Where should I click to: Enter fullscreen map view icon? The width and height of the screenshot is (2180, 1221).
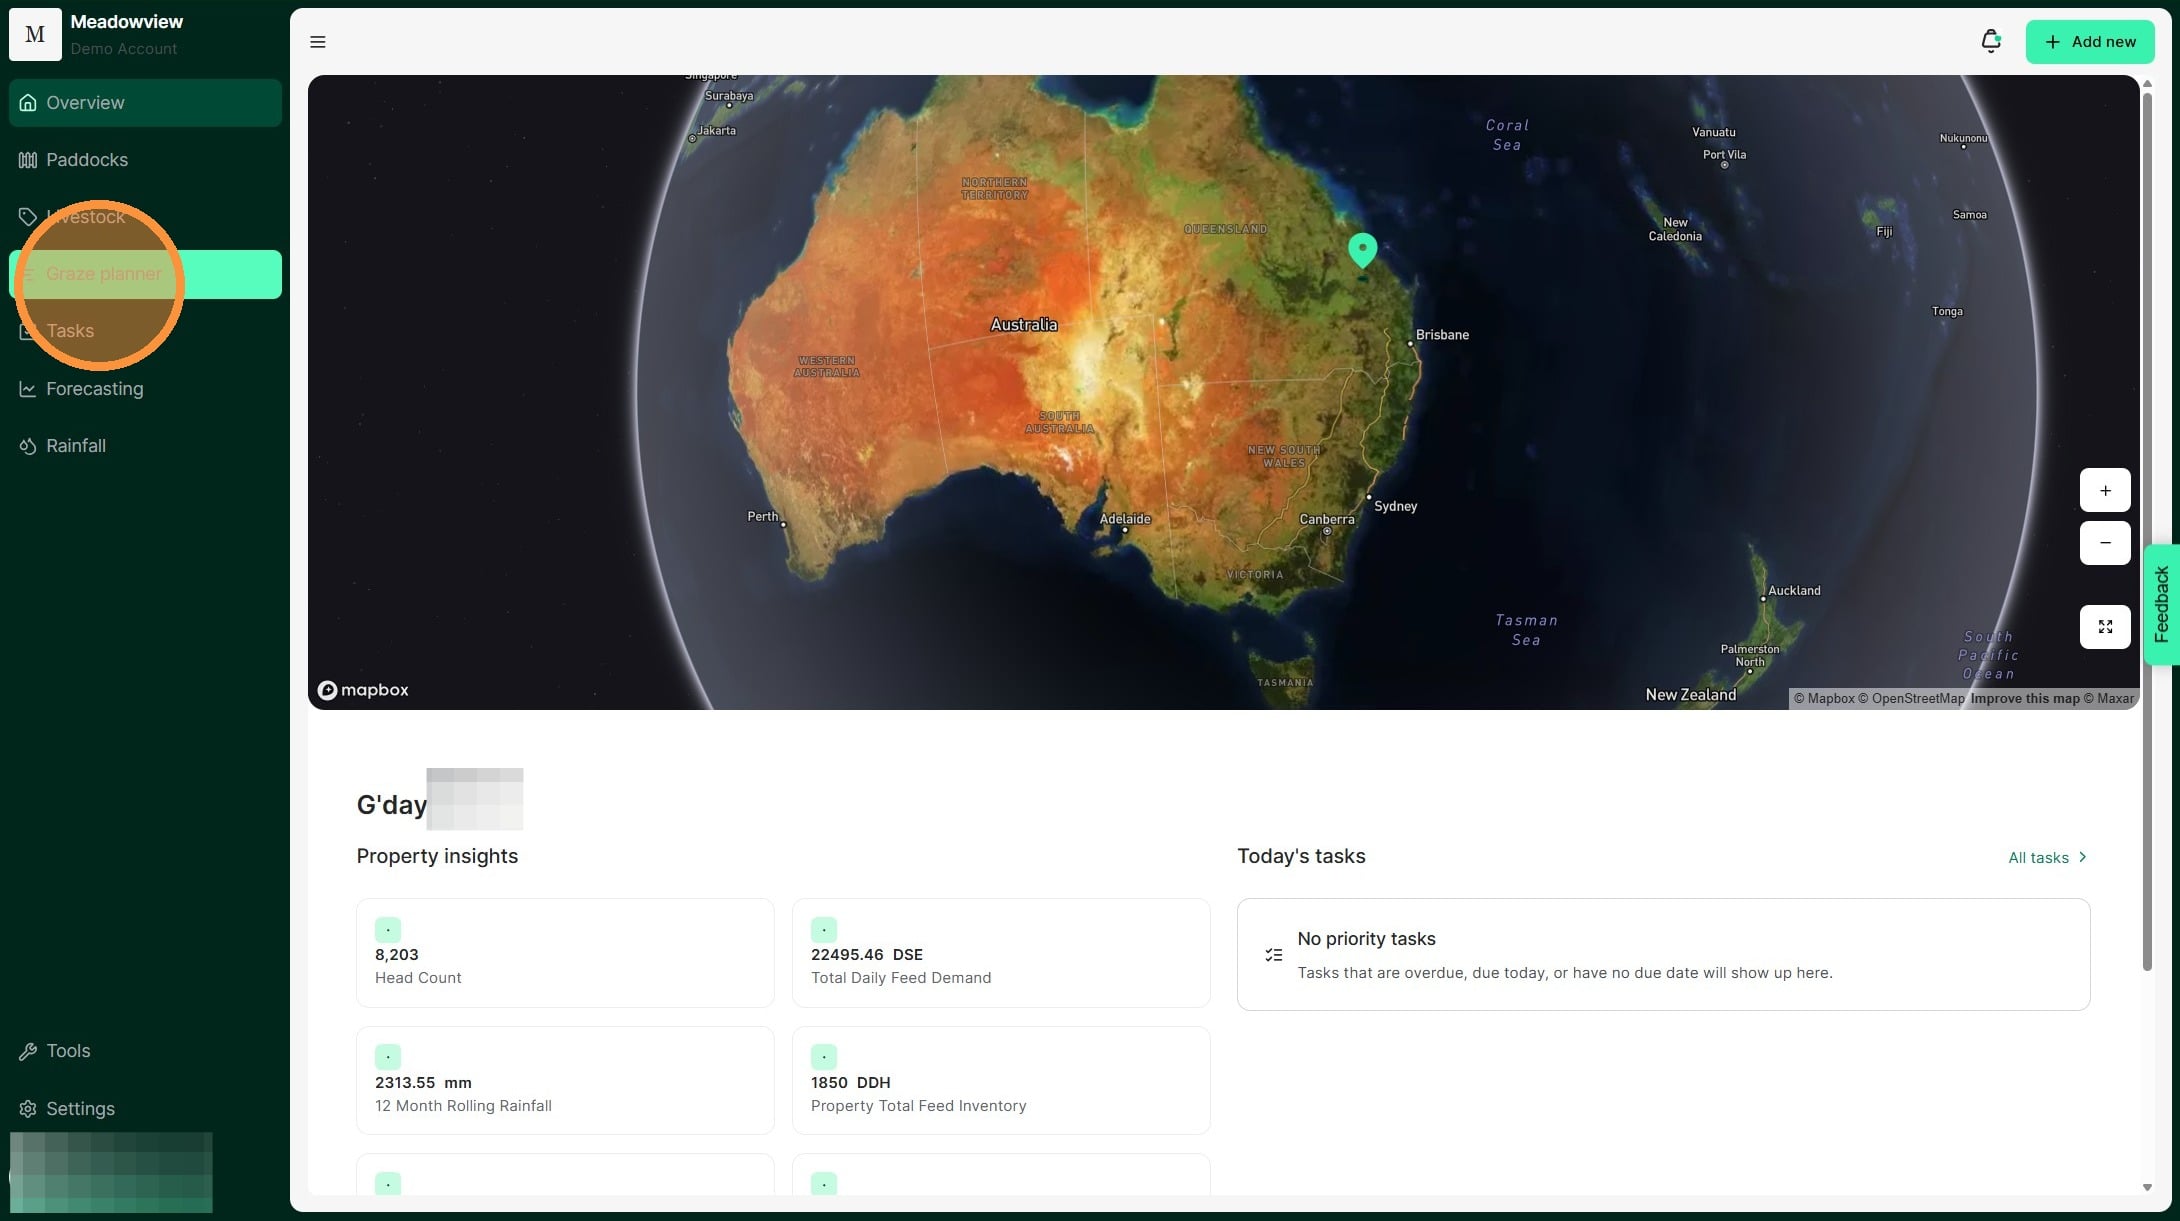point(2105,627)
